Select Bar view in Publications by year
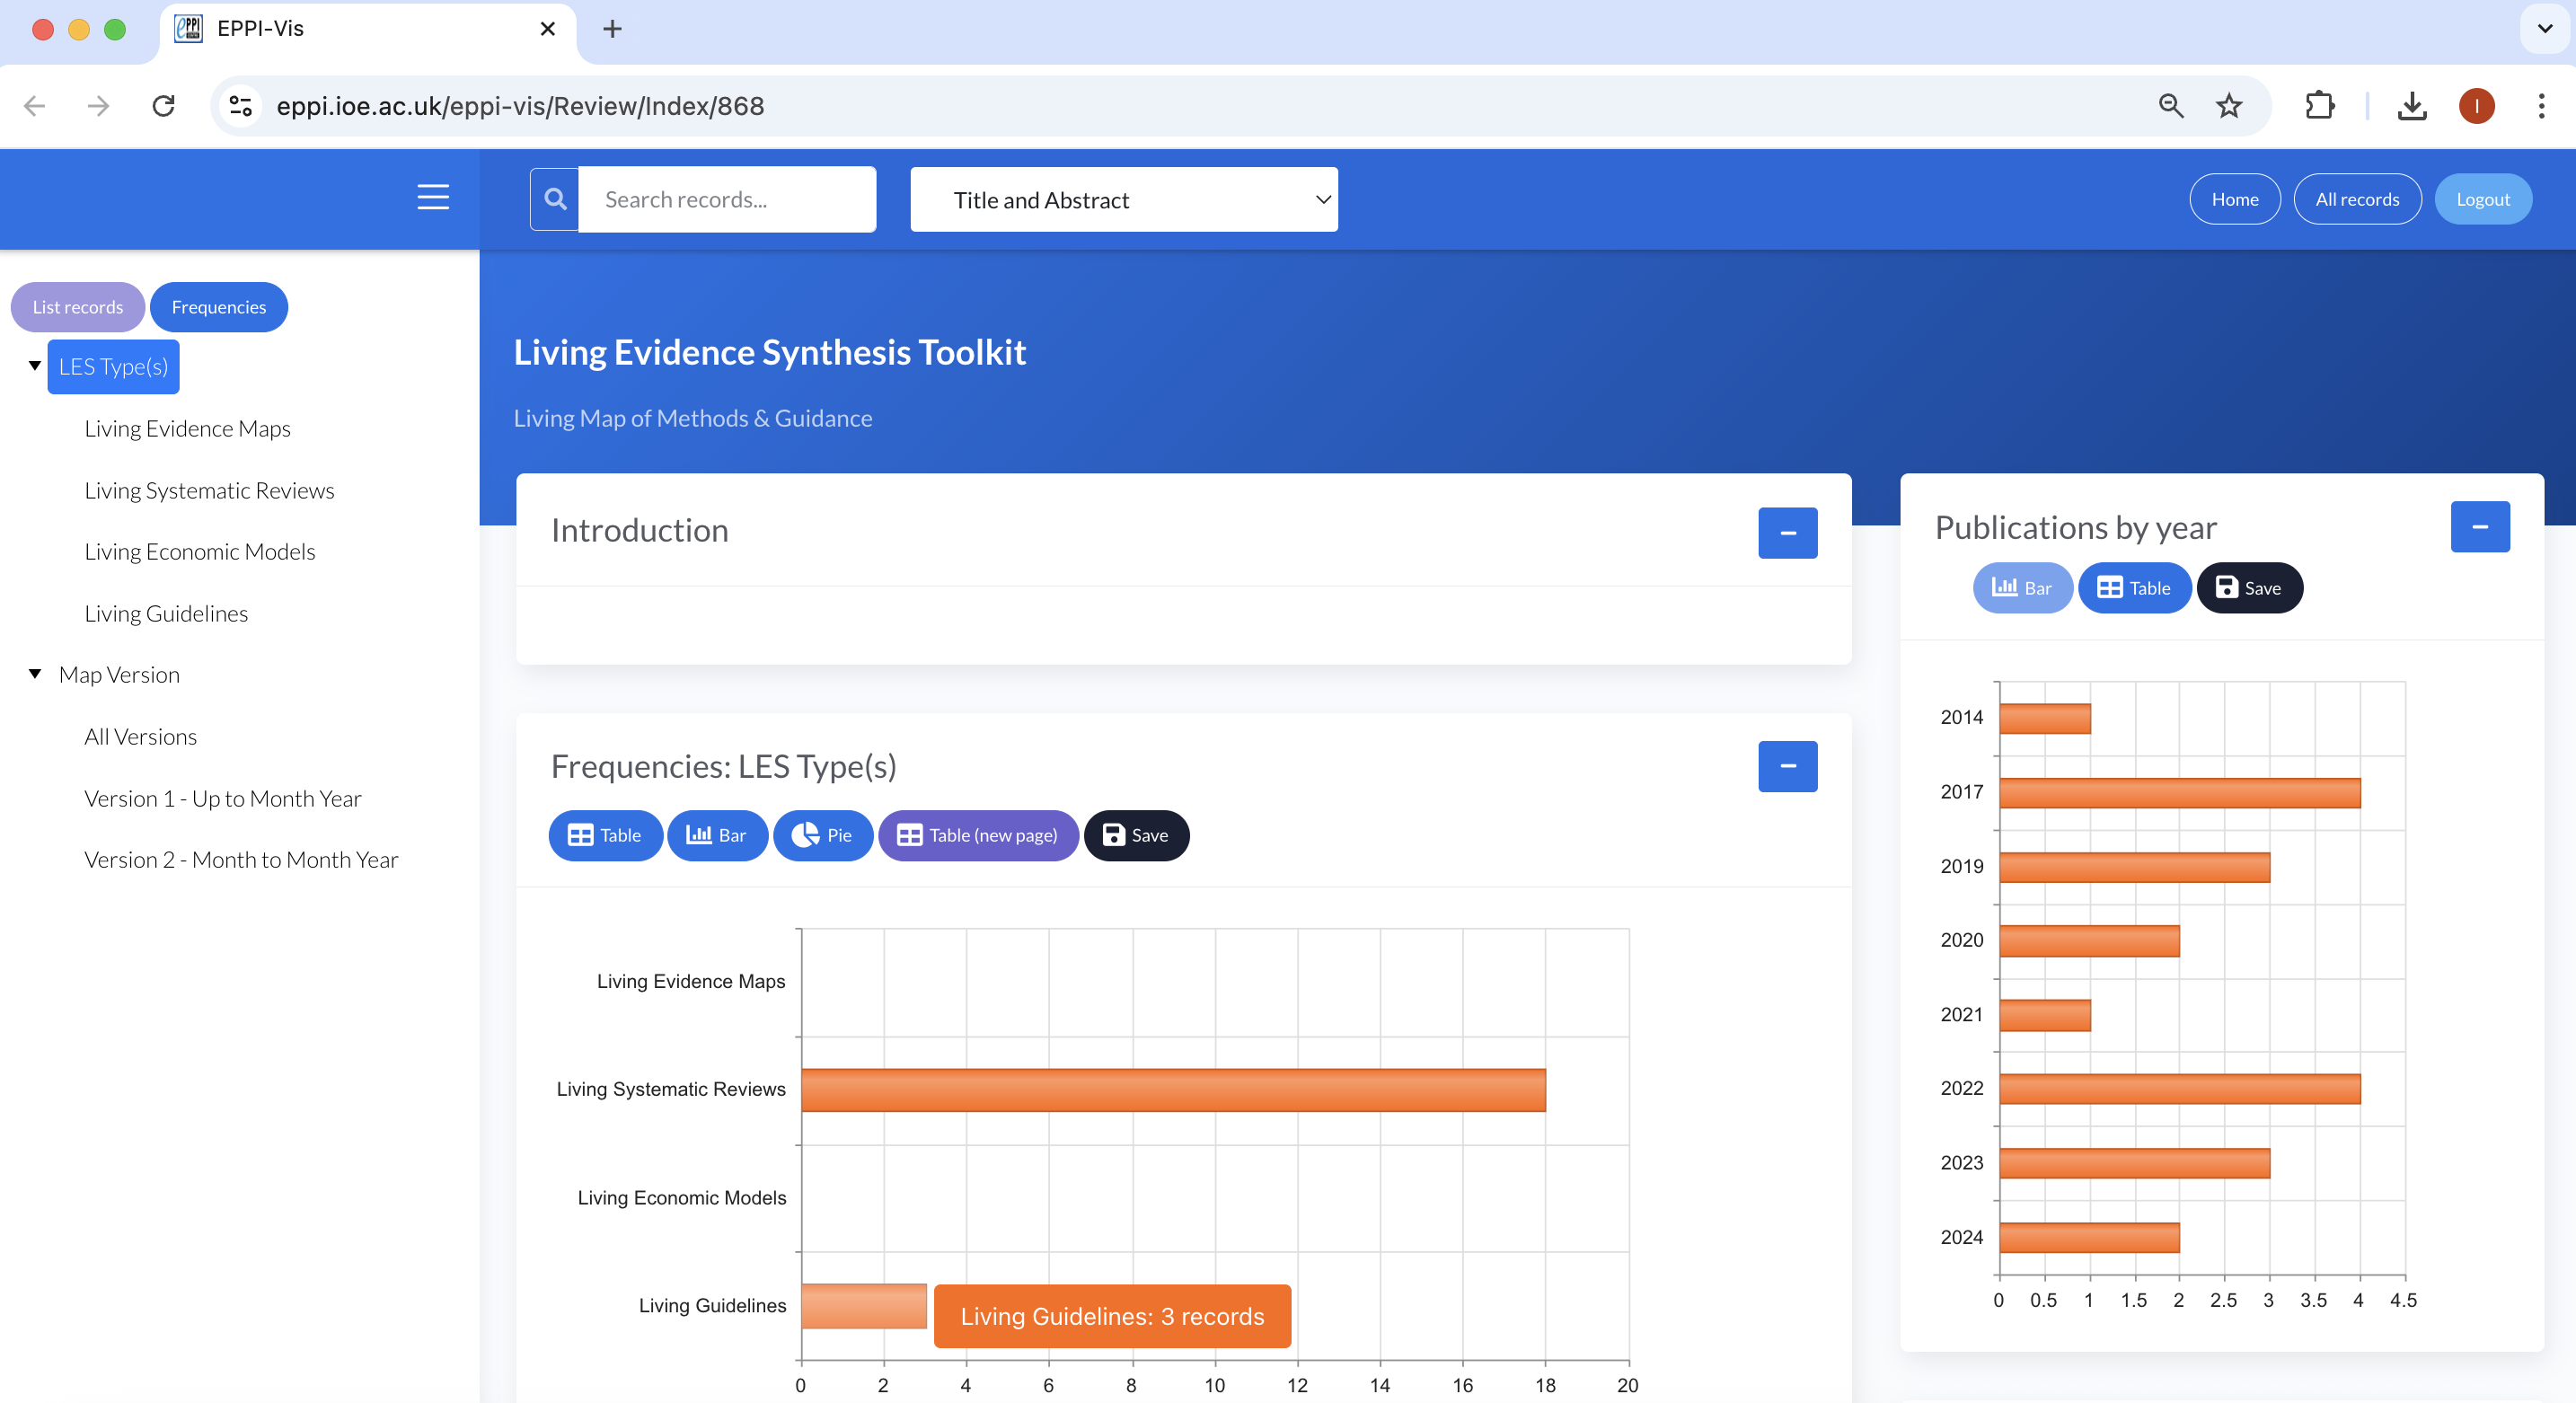This screenshot has height=1403, width=2576. (x=2021, y=588)
